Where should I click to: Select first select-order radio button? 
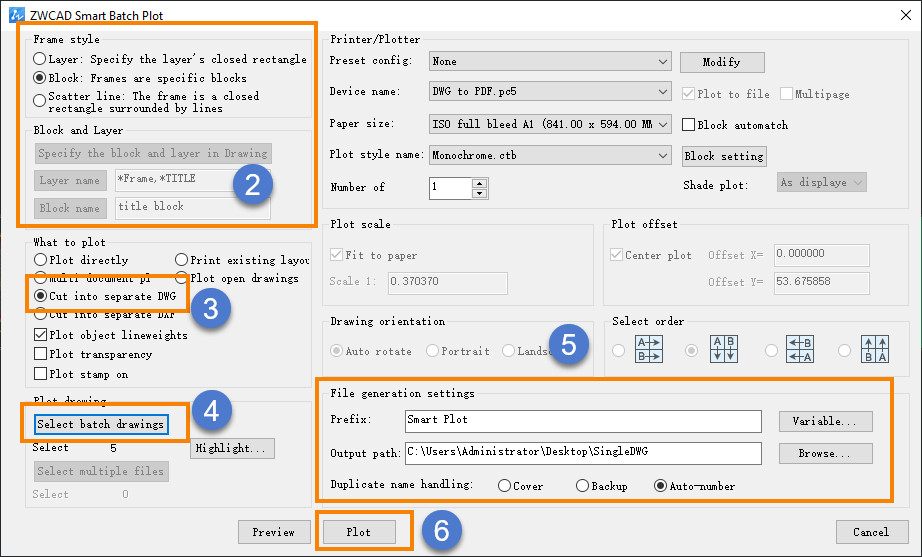pyautogui.click(x=618, y=351)
